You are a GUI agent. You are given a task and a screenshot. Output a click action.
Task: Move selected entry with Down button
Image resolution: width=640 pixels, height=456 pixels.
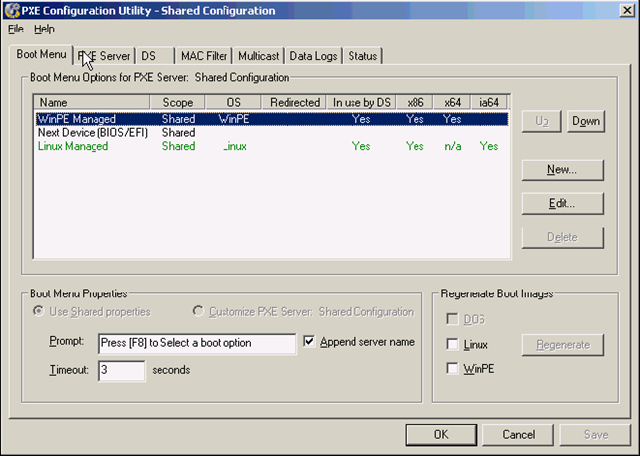[586, 122]
